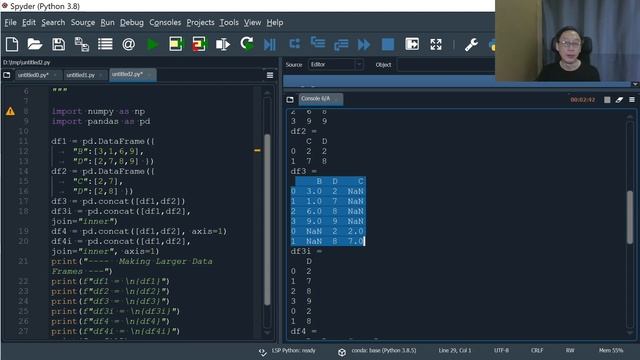Toggle fullscreen mode icon
The height and width of the screenshot is (360, 640).
point(436,44)
